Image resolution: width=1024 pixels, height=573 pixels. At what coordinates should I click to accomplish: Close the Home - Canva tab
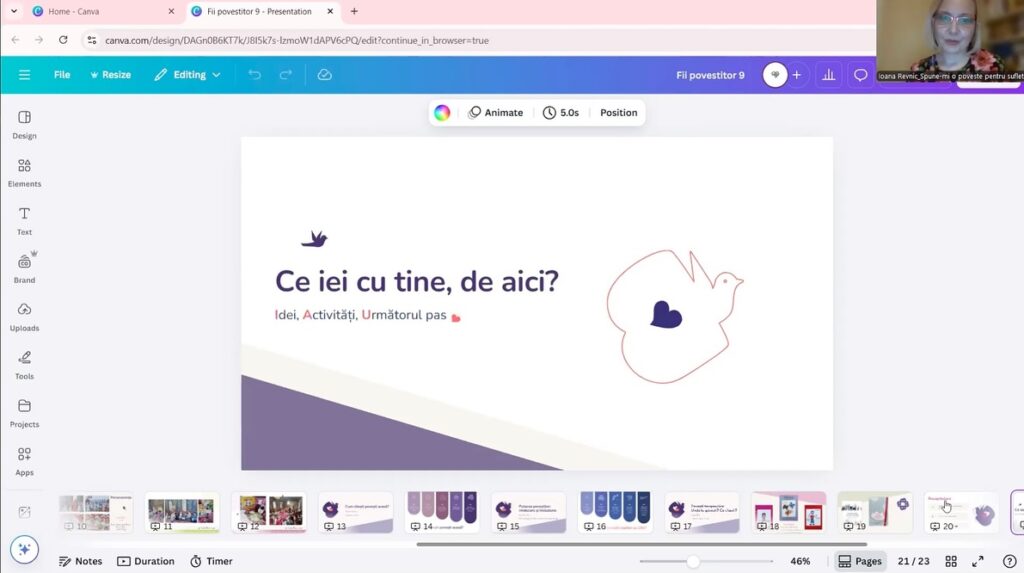coord(171,11)
